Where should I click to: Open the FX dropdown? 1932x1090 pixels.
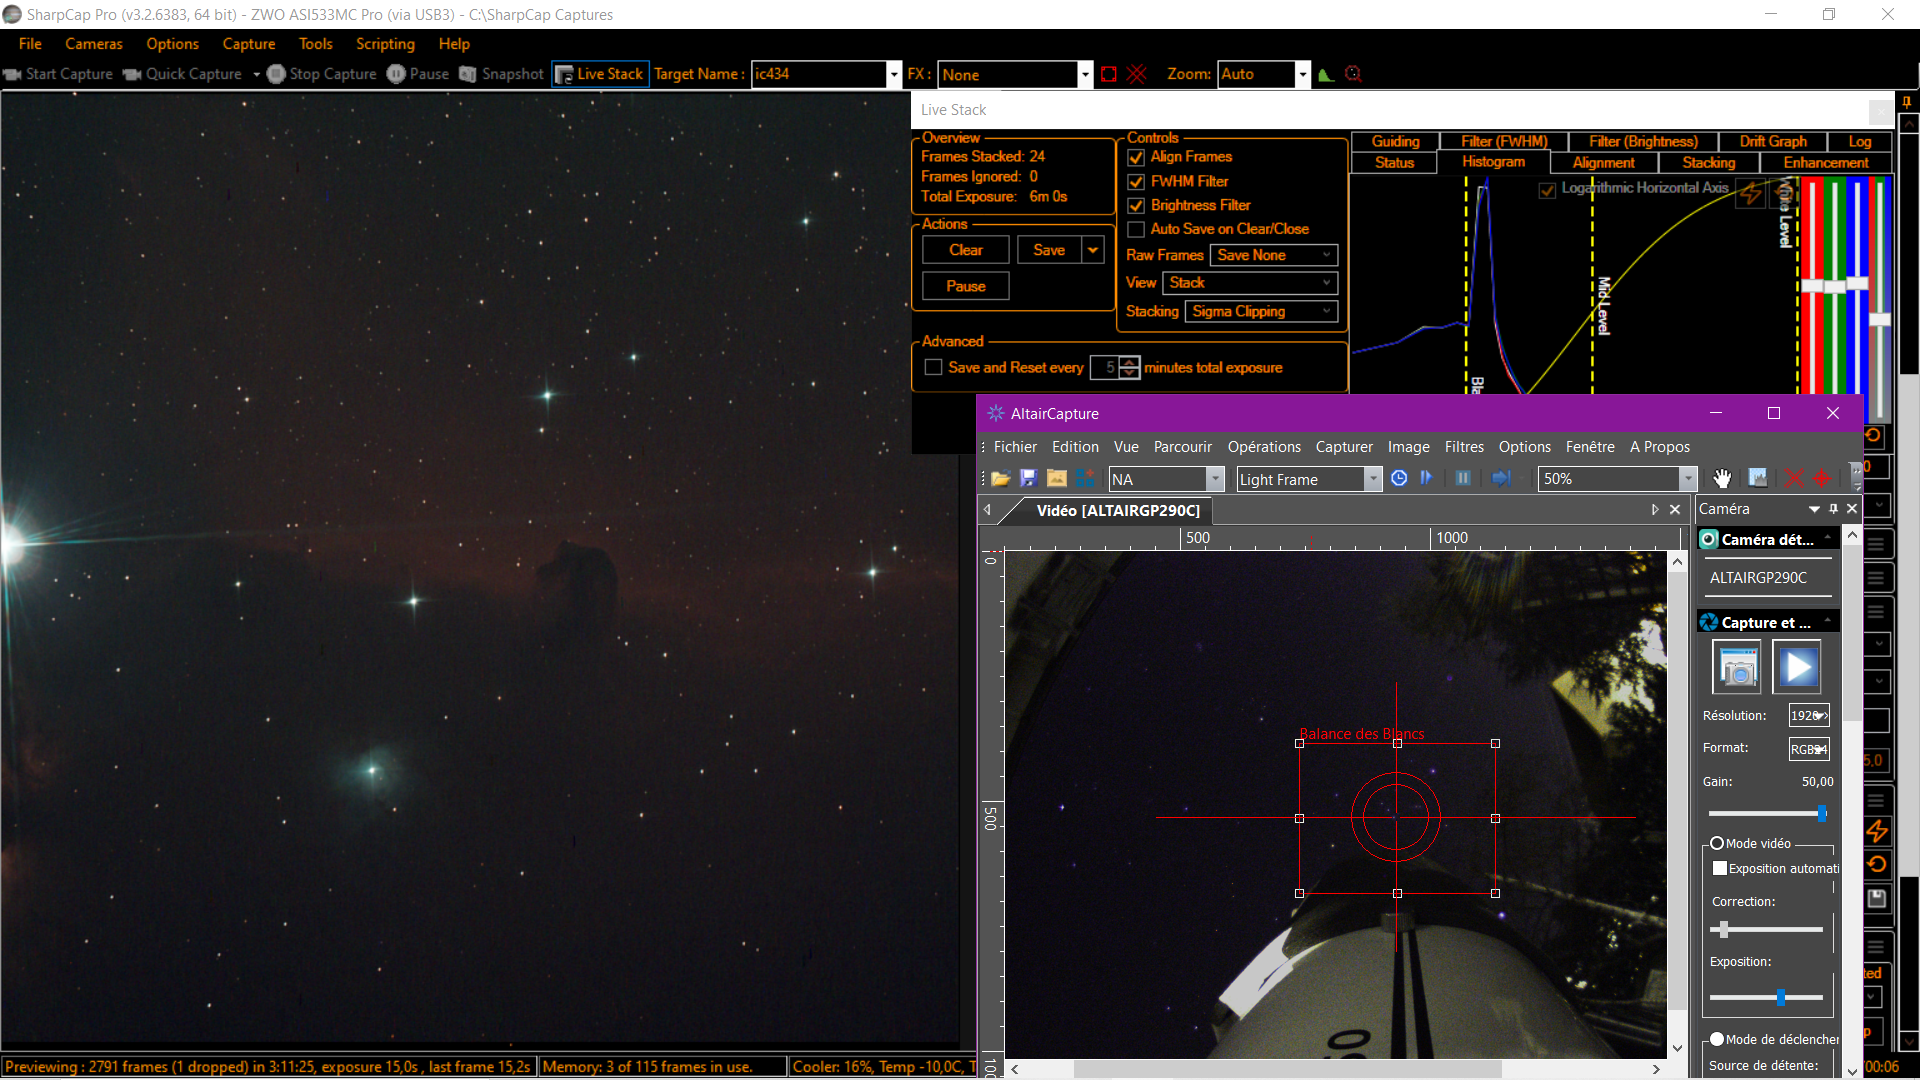click(1084, 75)
